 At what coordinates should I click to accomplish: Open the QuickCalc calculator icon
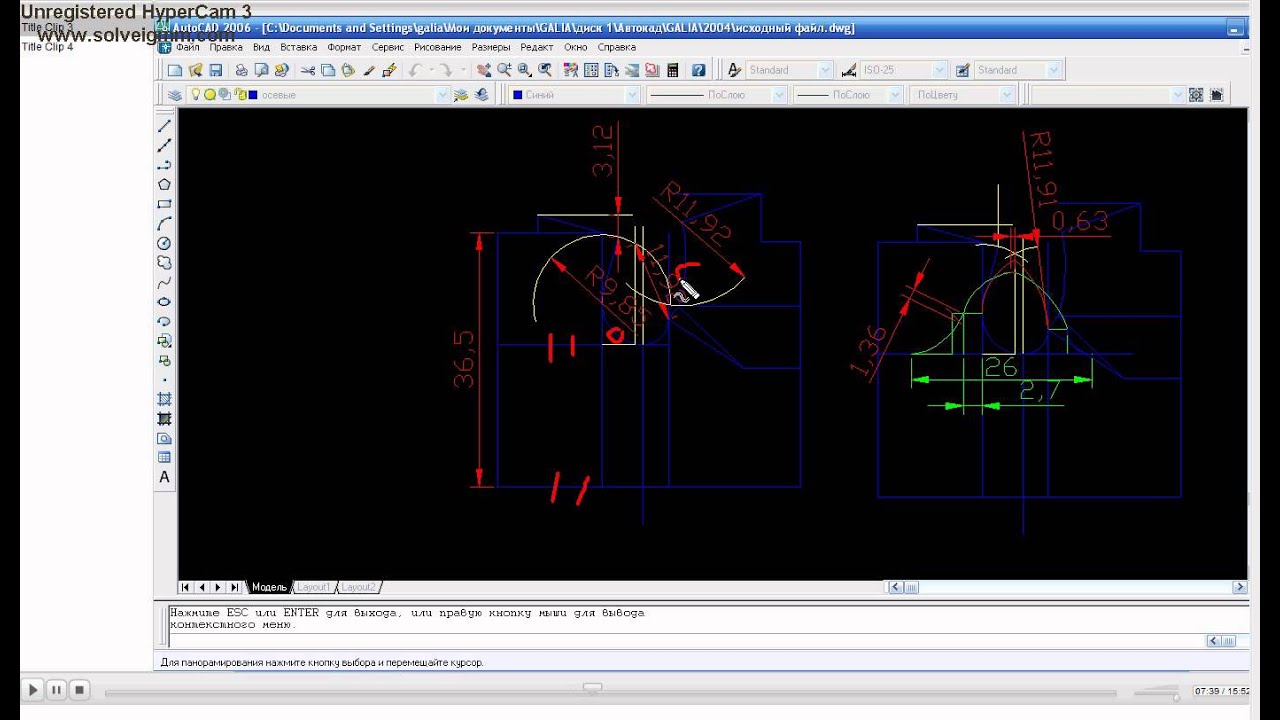(672, 70)
